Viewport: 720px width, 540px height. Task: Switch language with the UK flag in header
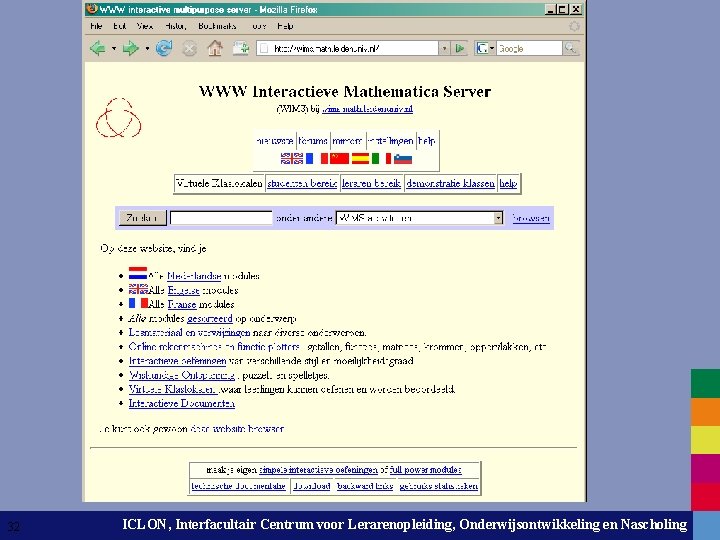292,158
